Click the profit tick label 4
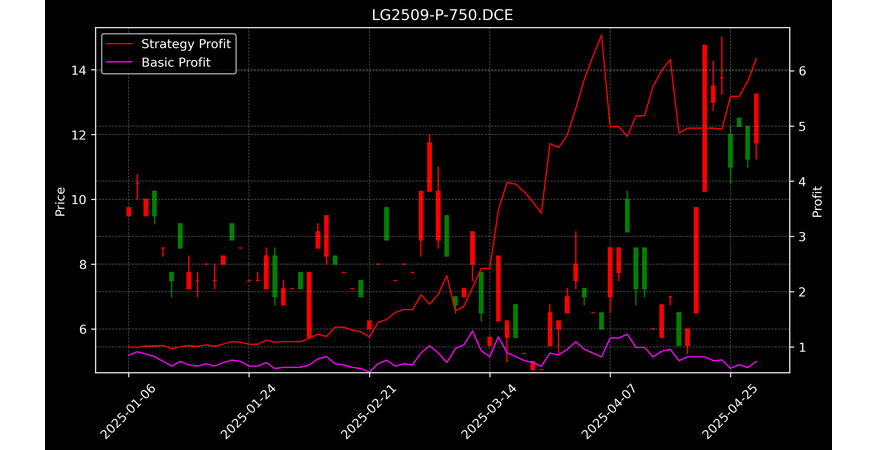This screenshot has width=878, height=450. 802,182
